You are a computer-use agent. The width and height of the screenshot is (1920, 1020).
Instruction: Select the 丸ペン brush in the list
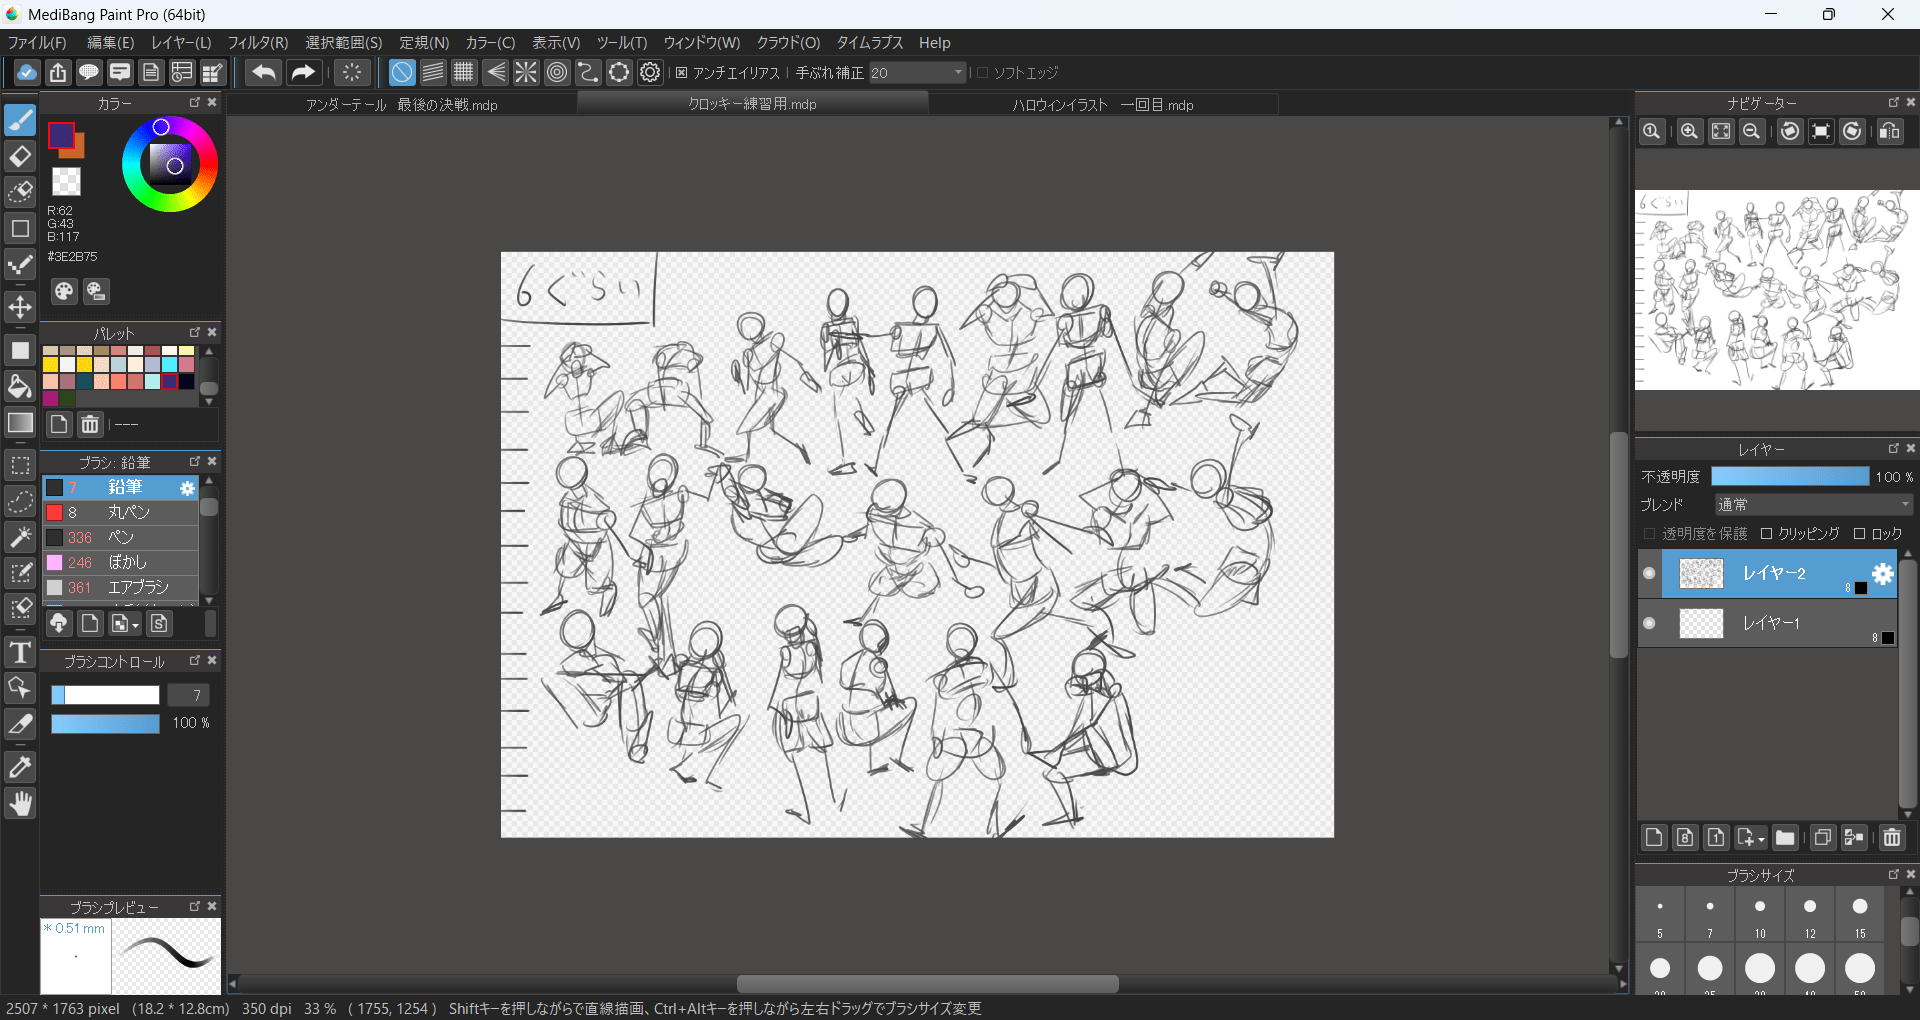(x=128, y=512)
